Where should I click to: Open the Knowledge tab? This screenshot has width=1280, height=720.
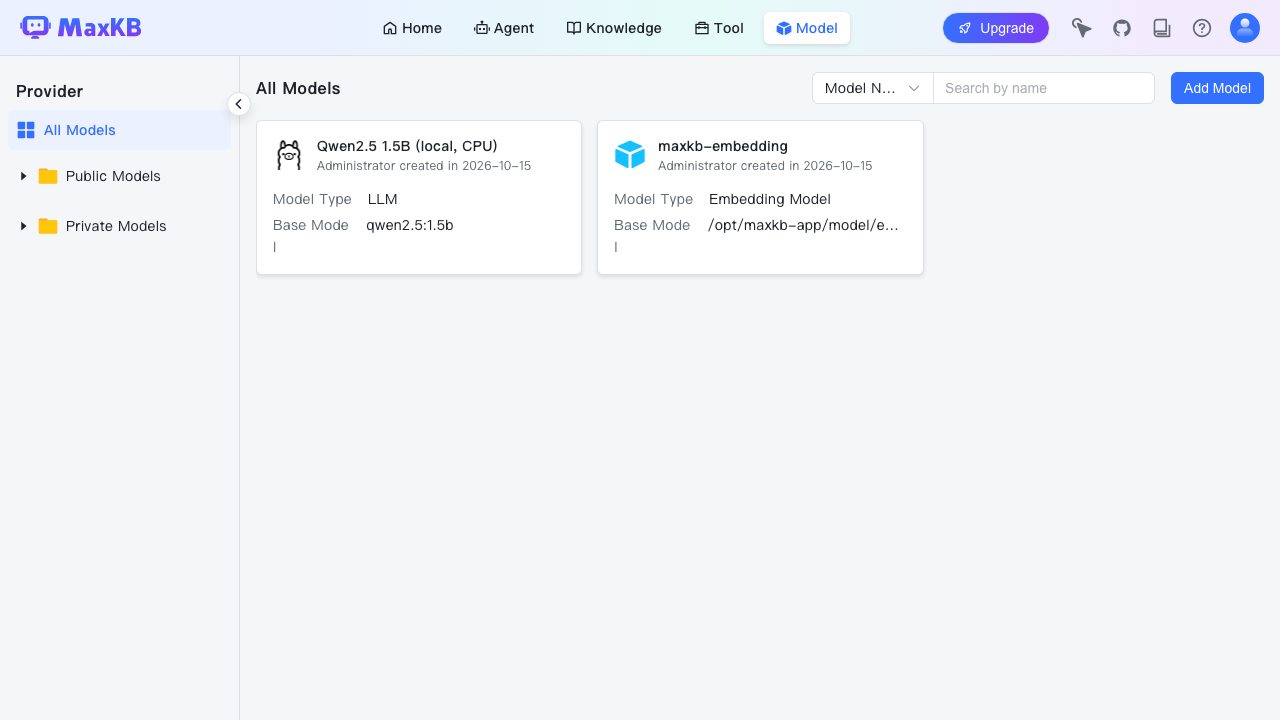point(614,28)
